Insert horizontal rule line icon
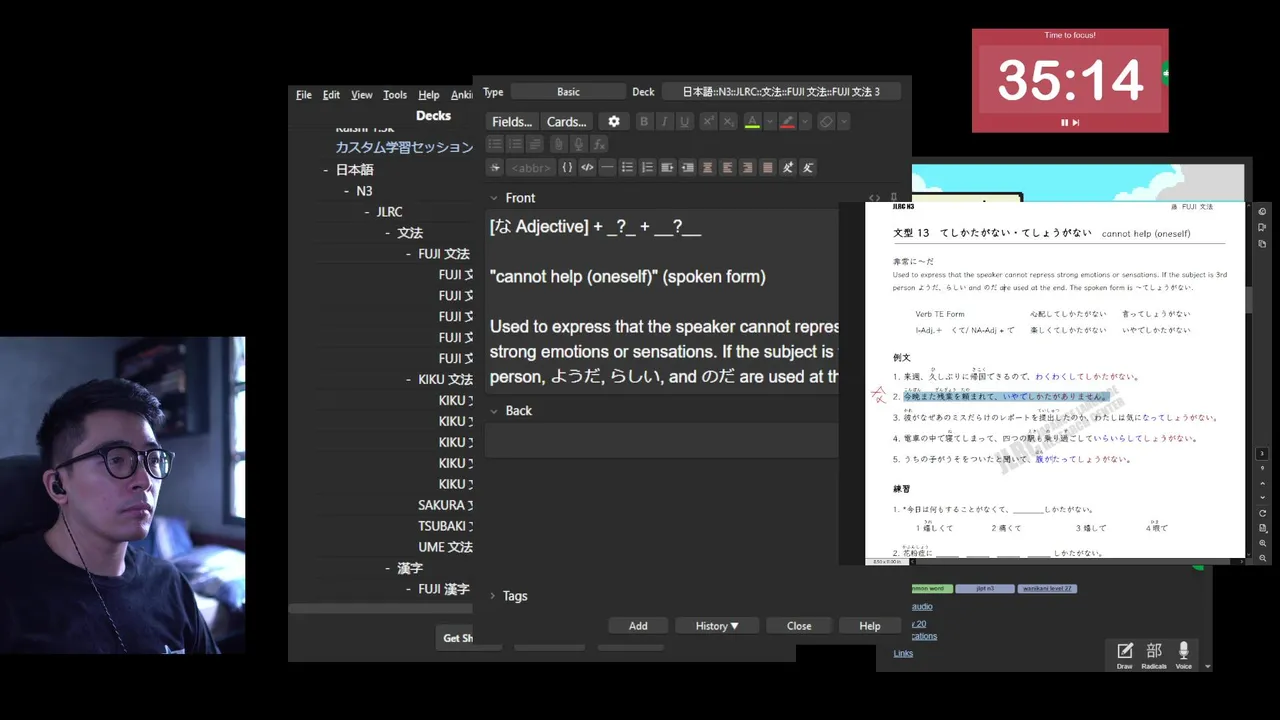 point(607,167)
